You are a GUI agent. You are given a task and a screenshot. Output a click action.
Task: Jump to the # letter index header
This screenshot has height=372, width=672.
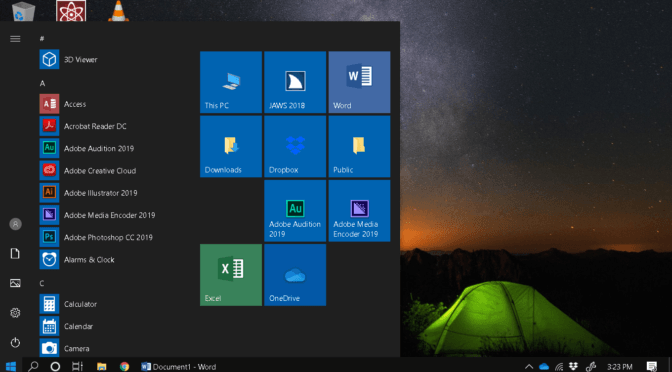click(x=42, y=39)
